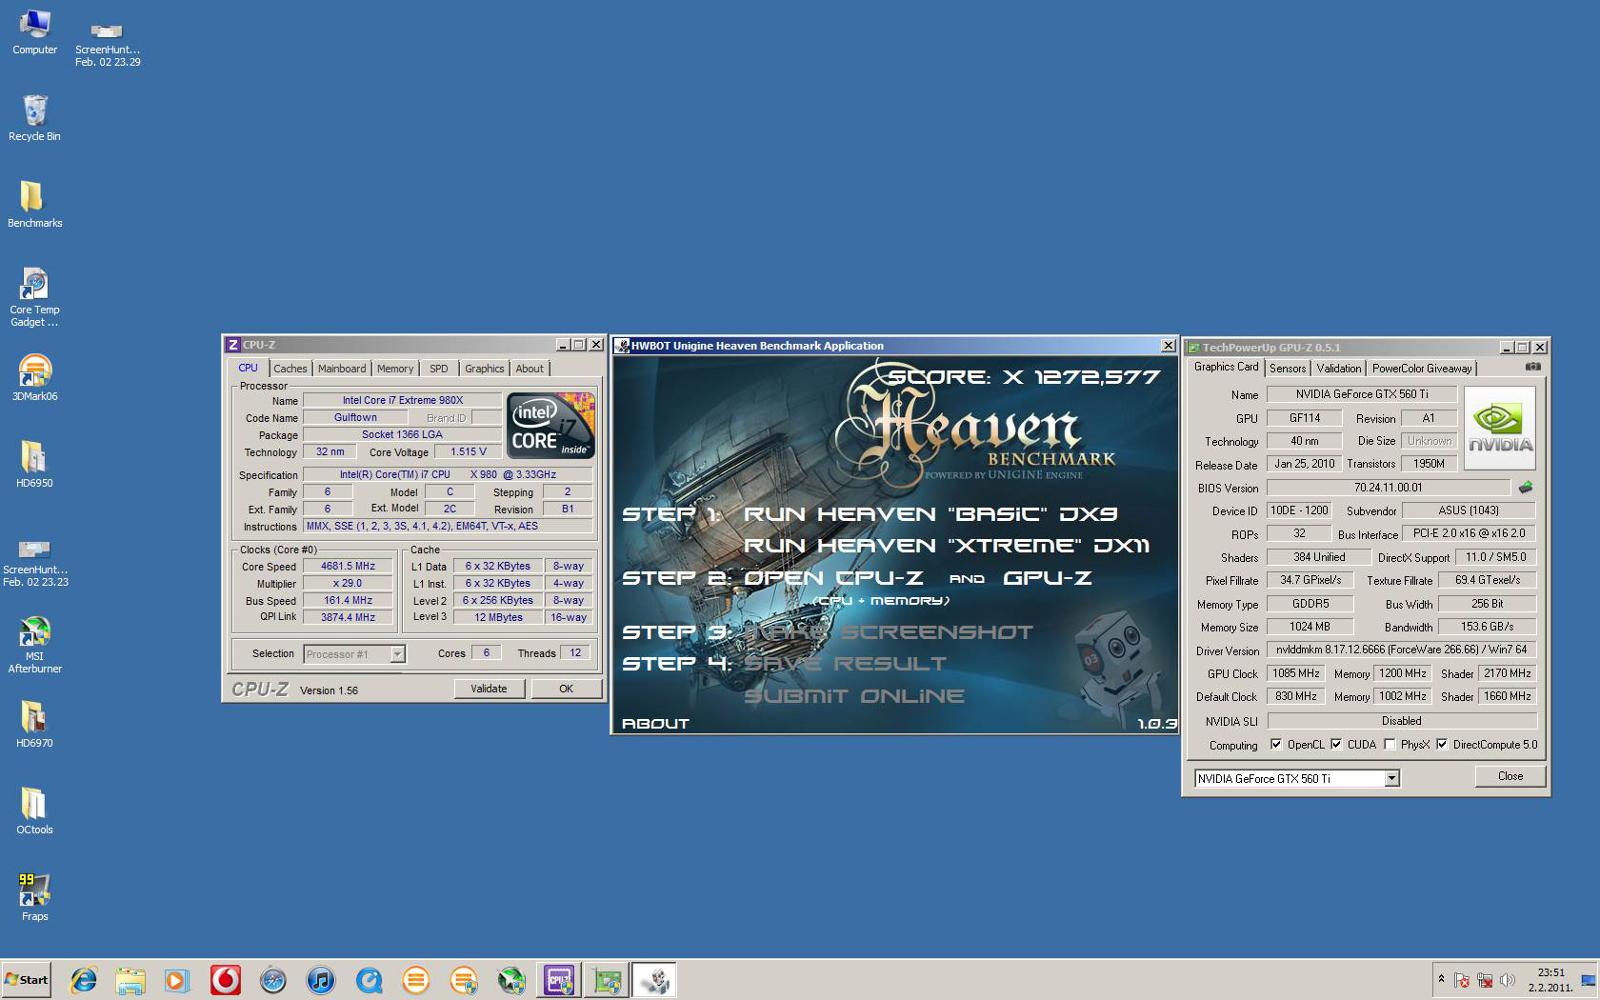Open QuickTime Player from taskbar
The height and width of the screenshot is (1000, 1600).
pos(368,981)
